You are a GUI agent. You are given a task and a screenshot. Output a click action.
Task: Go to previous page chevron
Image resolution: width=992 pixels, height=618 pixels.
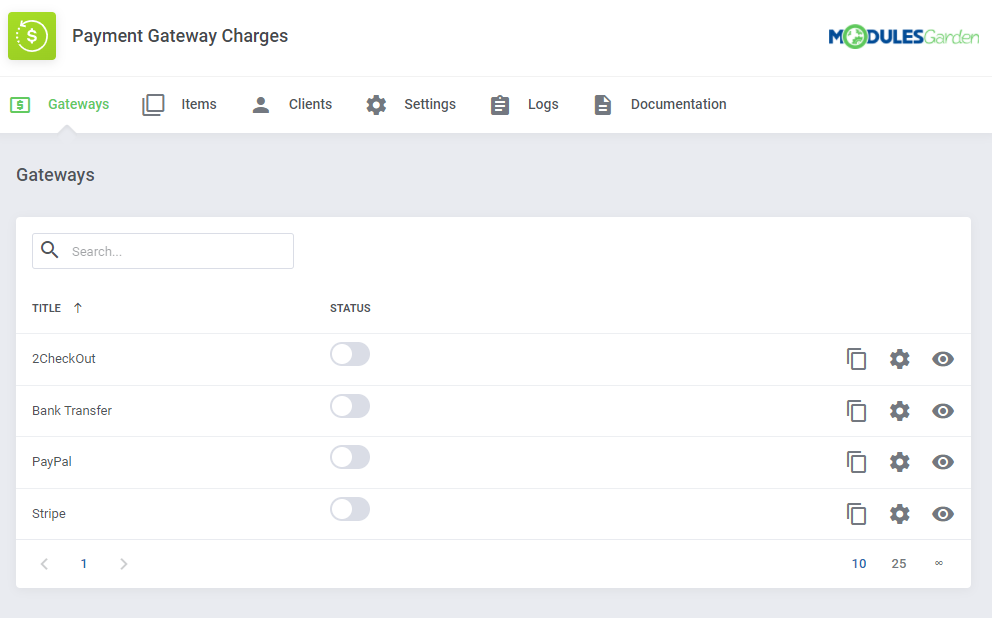[x=44, y=564]
